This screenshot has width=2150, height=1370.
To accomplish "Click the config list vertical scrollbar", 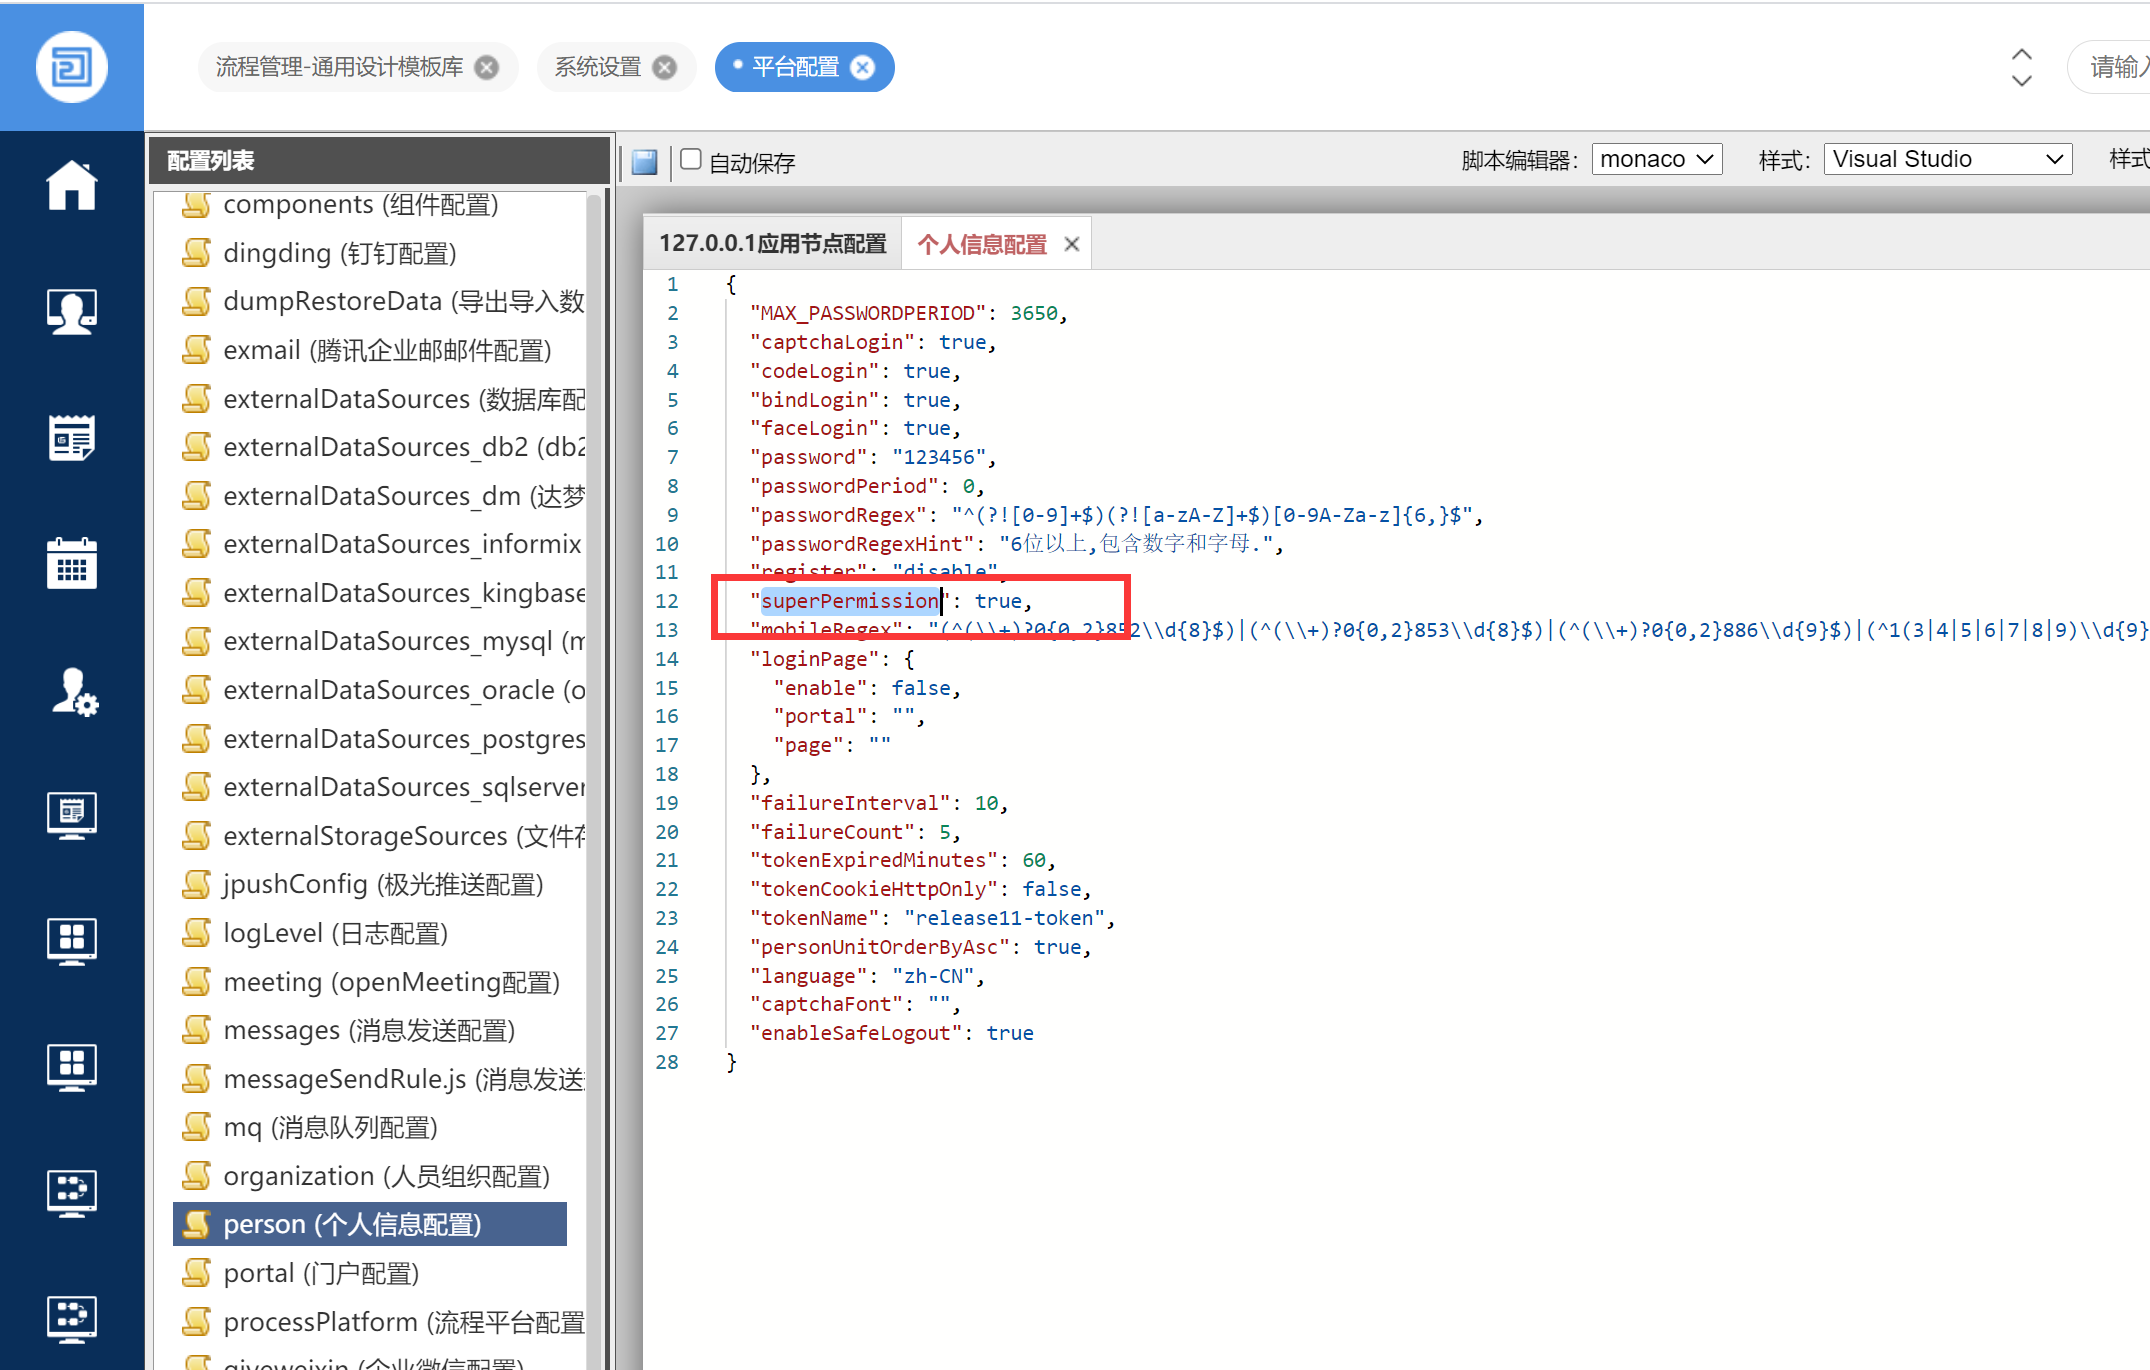I will click(595, 700).
